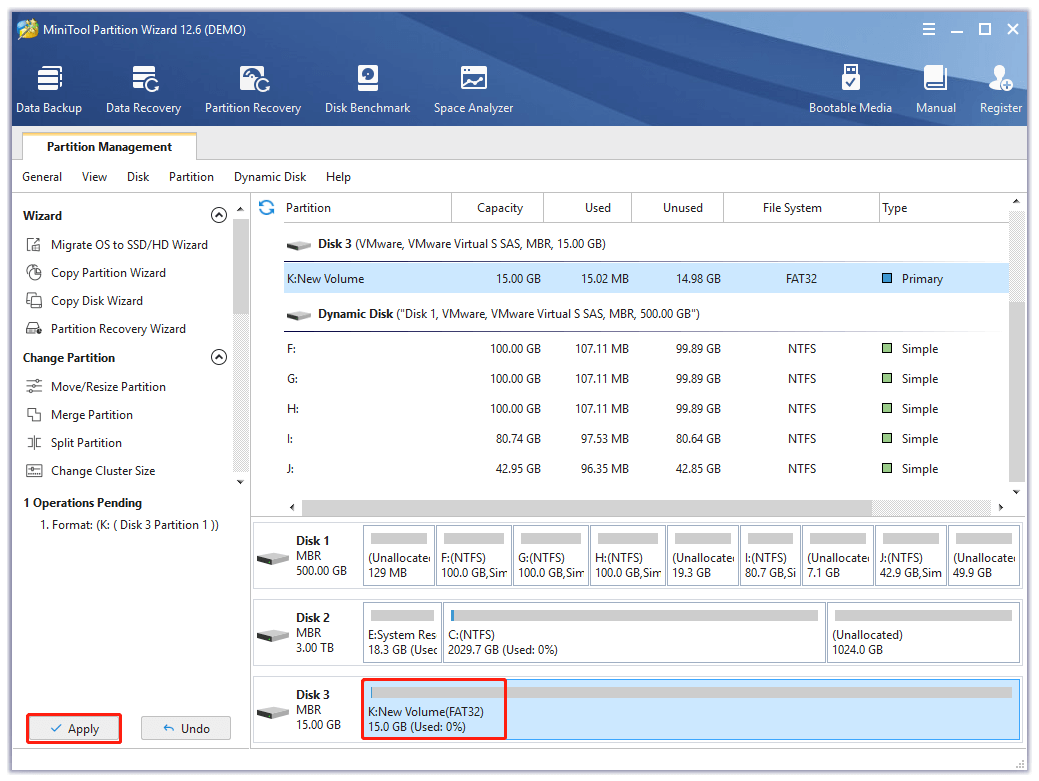Select pending operation Format K: Disk 3 Partition 1
The width and height of the screenshot is (1039, 781).
click(x=129, y=525)
